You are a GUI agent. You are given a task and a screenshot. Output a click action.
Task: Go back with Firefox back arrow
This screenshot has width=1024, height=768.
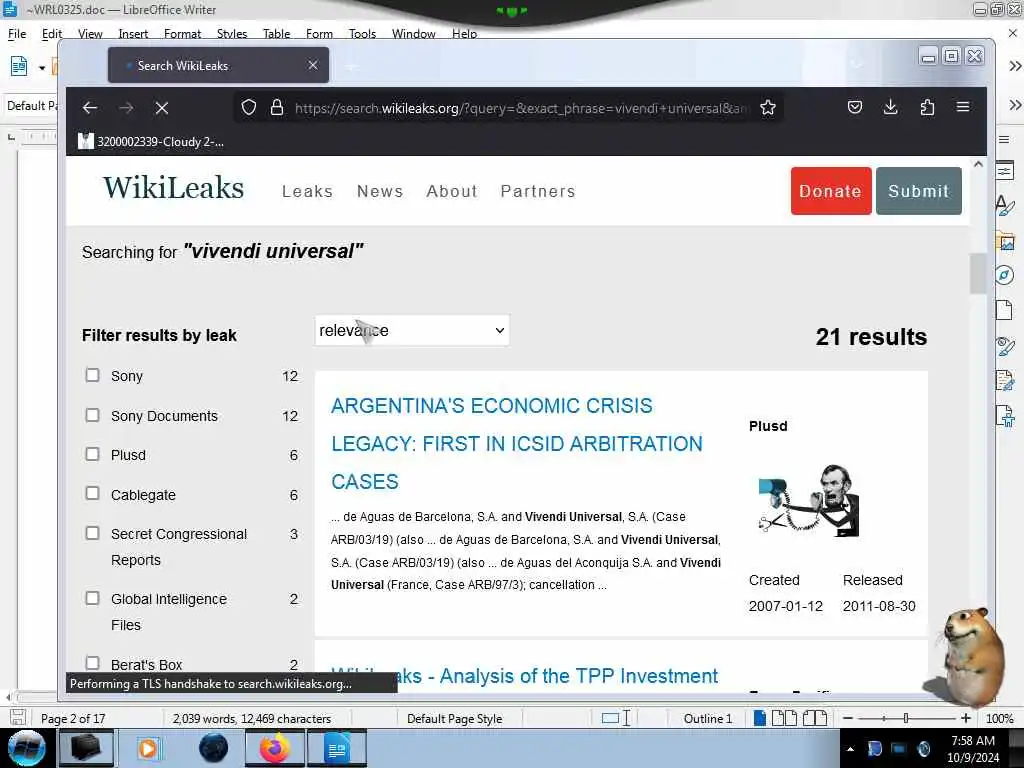90,108
